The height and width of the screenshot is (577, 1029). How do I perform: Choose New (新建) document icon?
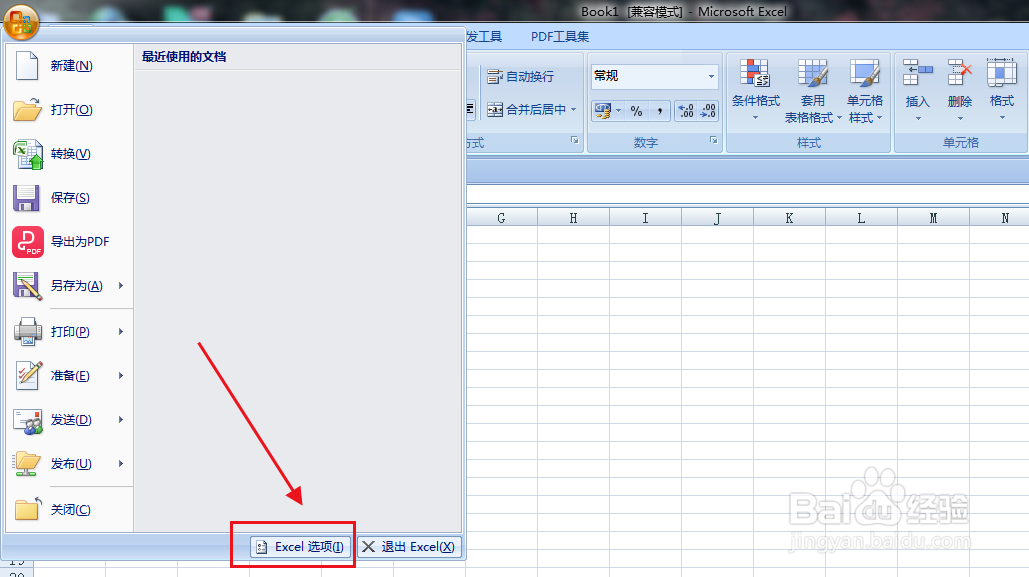click(27, 66)
